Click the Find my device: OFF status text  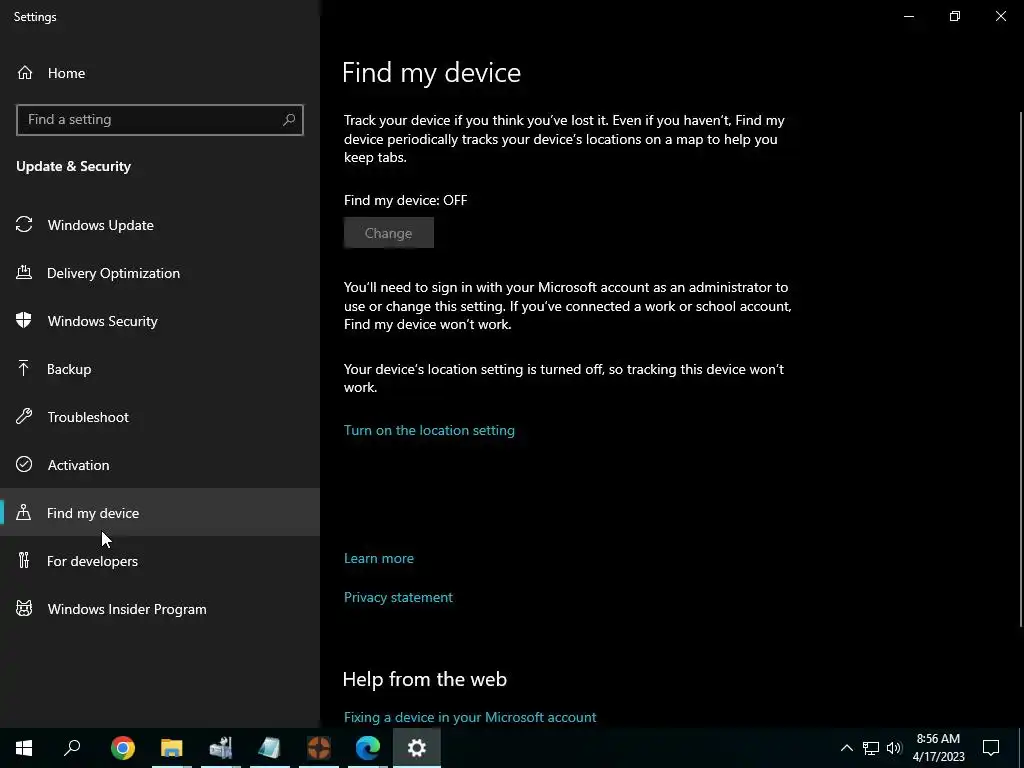pyautogui.click(x=406, y=200)
